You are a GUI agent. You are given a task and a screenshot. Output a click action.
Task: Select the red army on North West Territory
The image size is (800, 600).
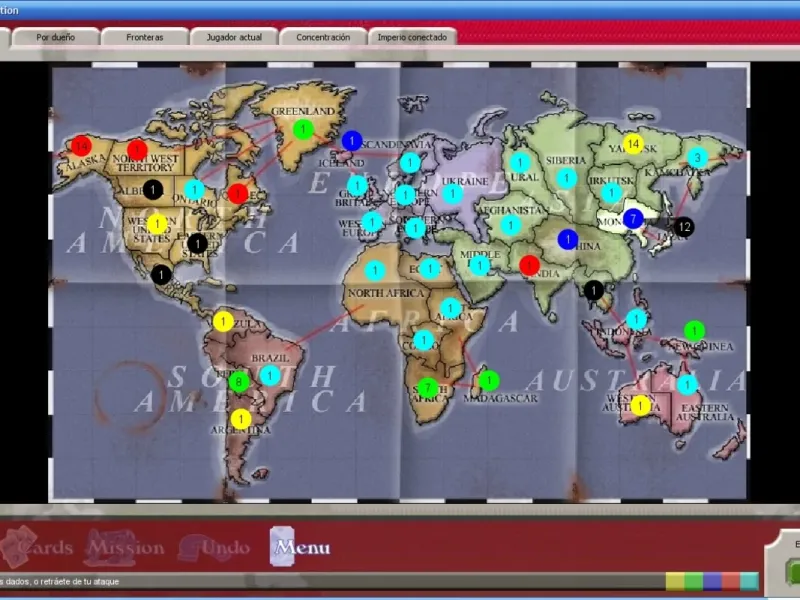pyautogui.click(x=137, y=150)
